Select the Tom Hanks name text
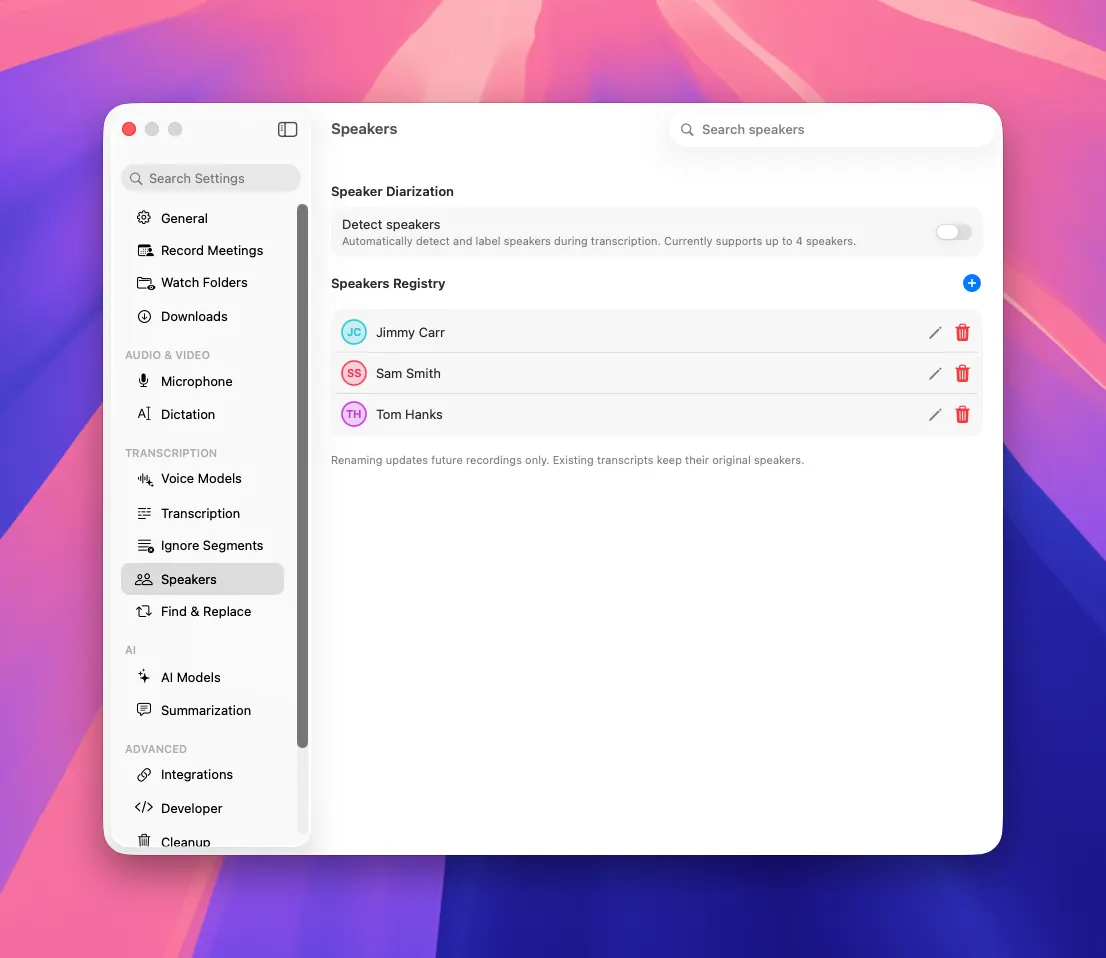The height and width of the screenshot is (958, 1106). tap(409, 414)
